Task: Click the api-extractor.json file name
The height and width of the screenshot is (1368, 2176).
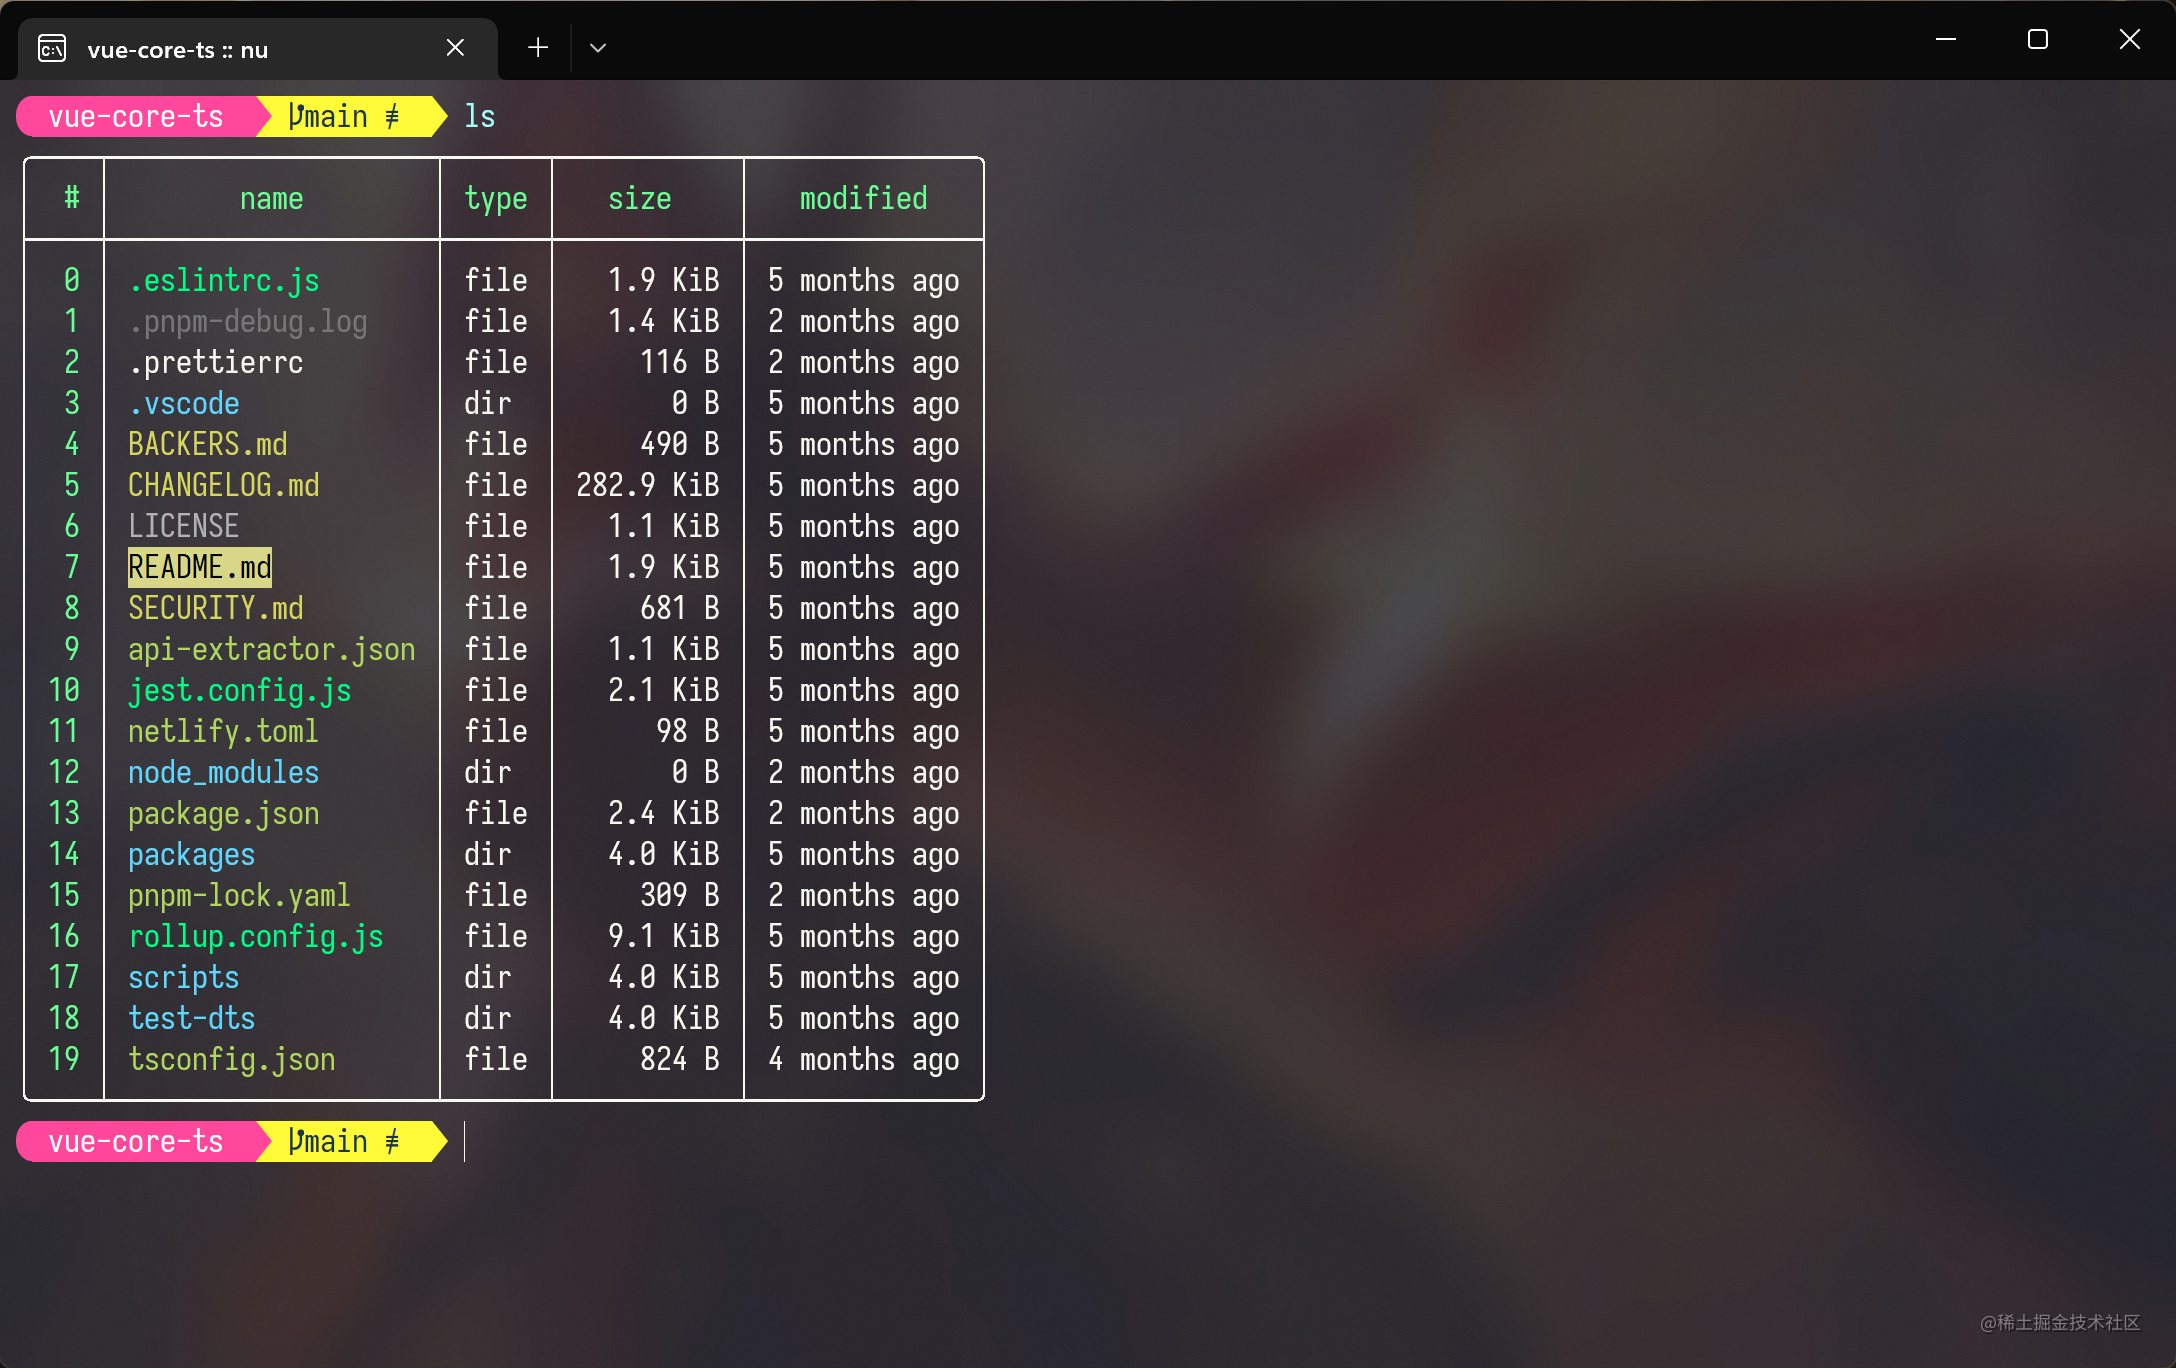Action: point(272,650)
